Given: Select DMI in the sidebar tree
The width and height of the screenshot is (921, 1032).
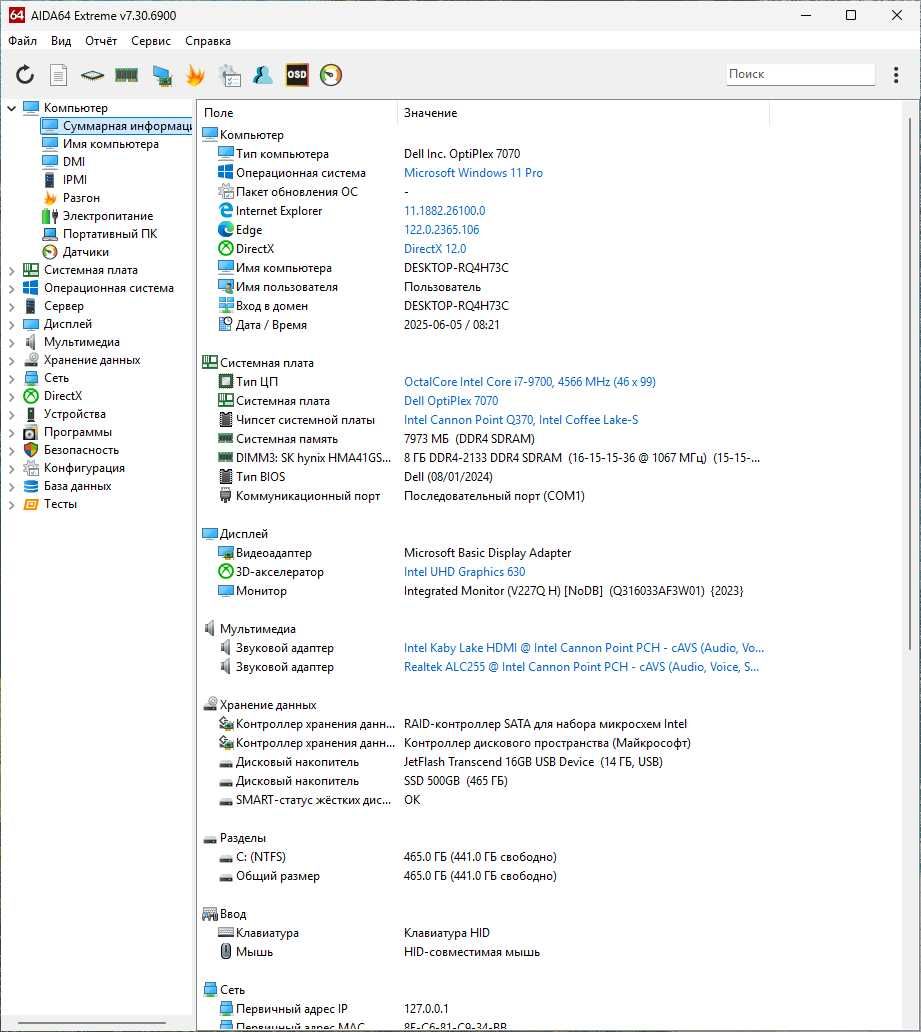Looking at the screenshot, I should pos(74,162).
